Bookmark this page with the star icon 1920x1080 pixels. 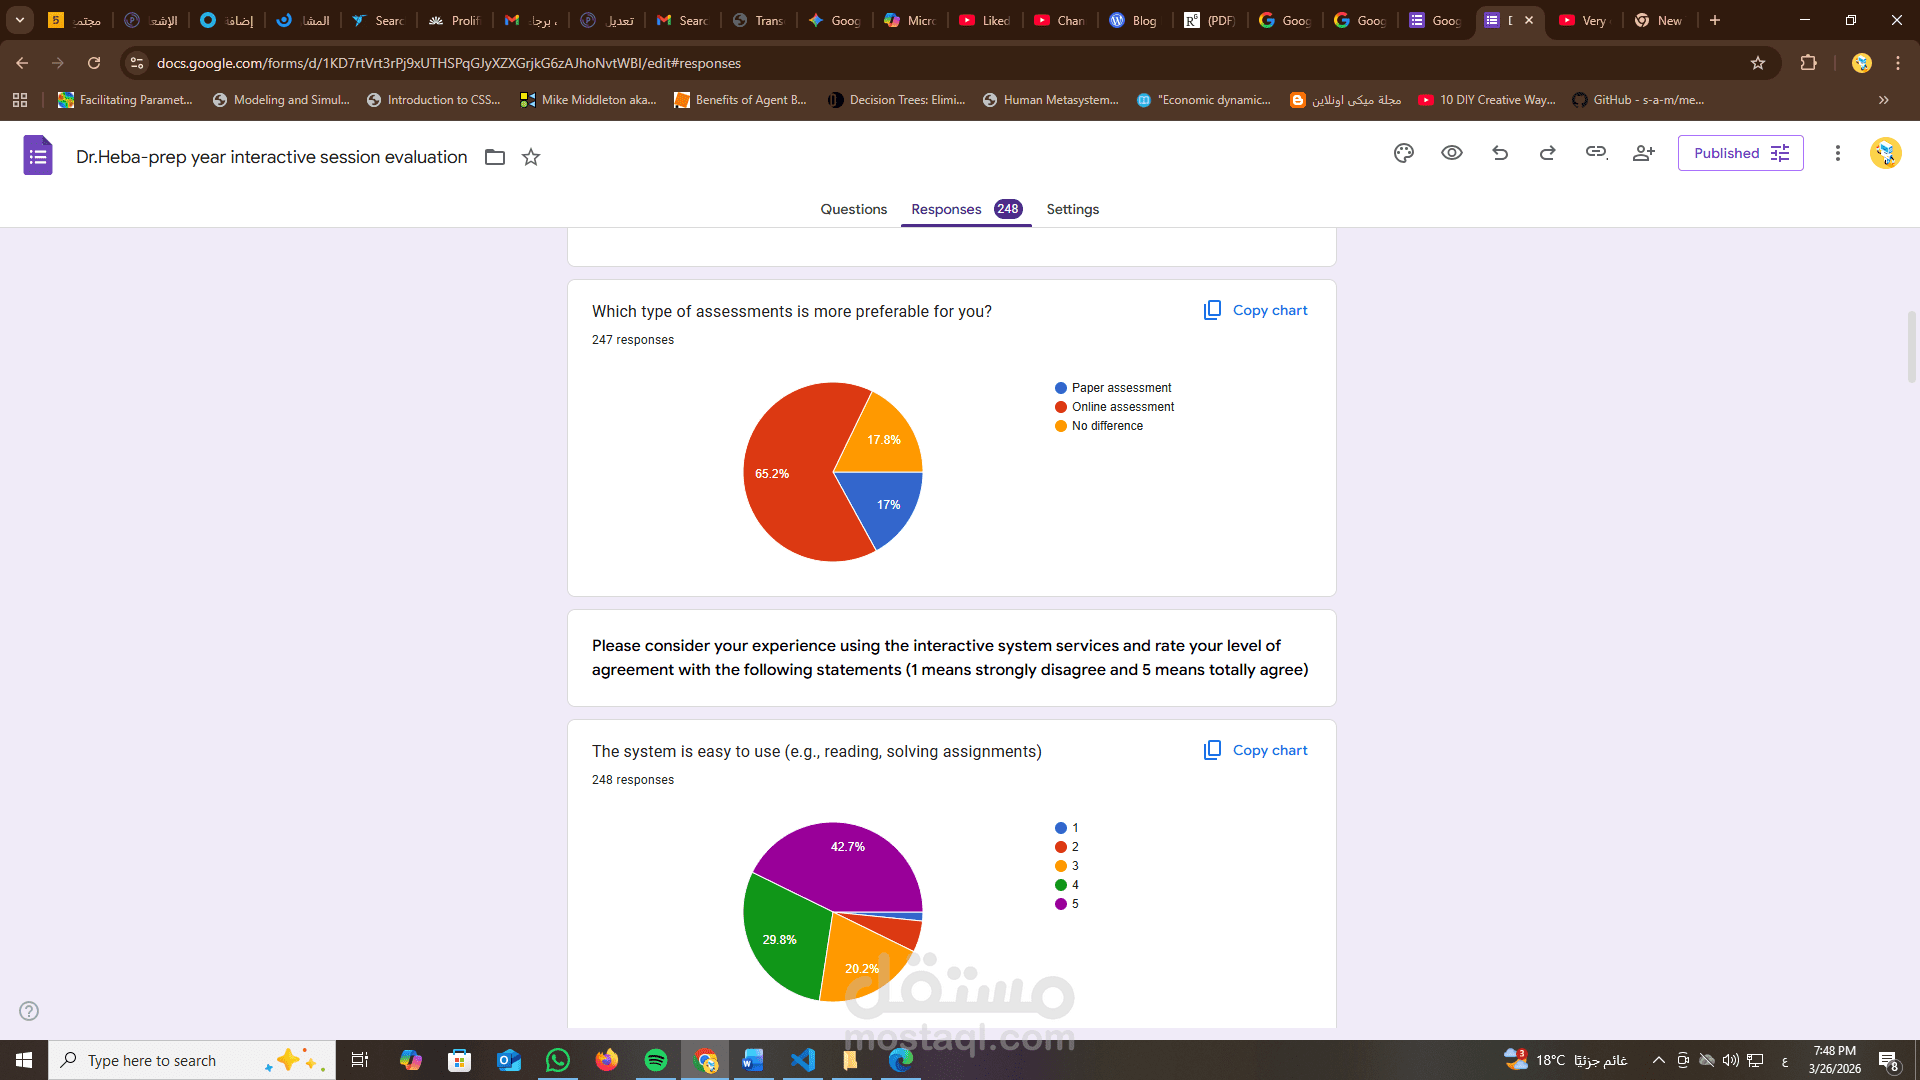coord(1758,63)
